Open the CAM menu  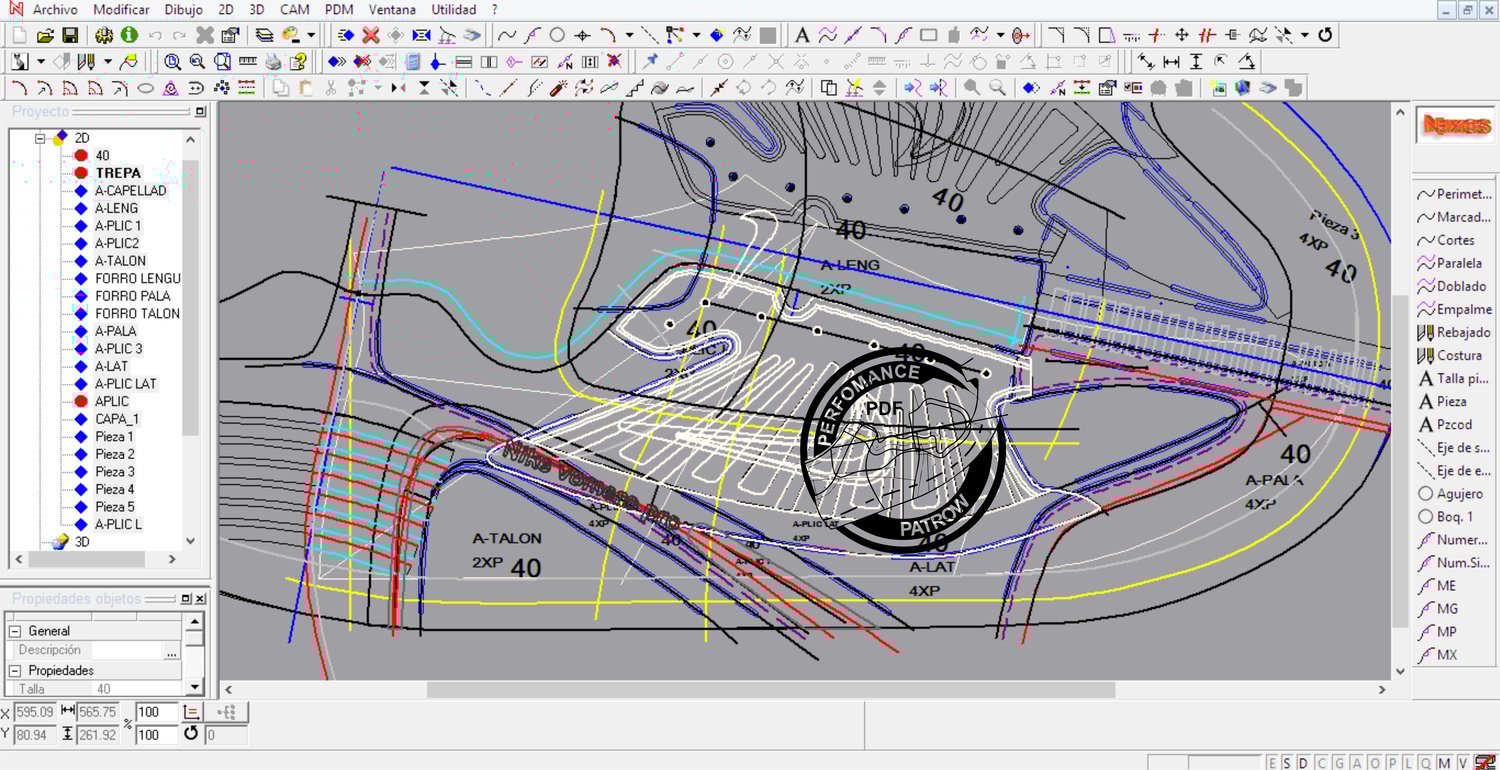(294, 10)
